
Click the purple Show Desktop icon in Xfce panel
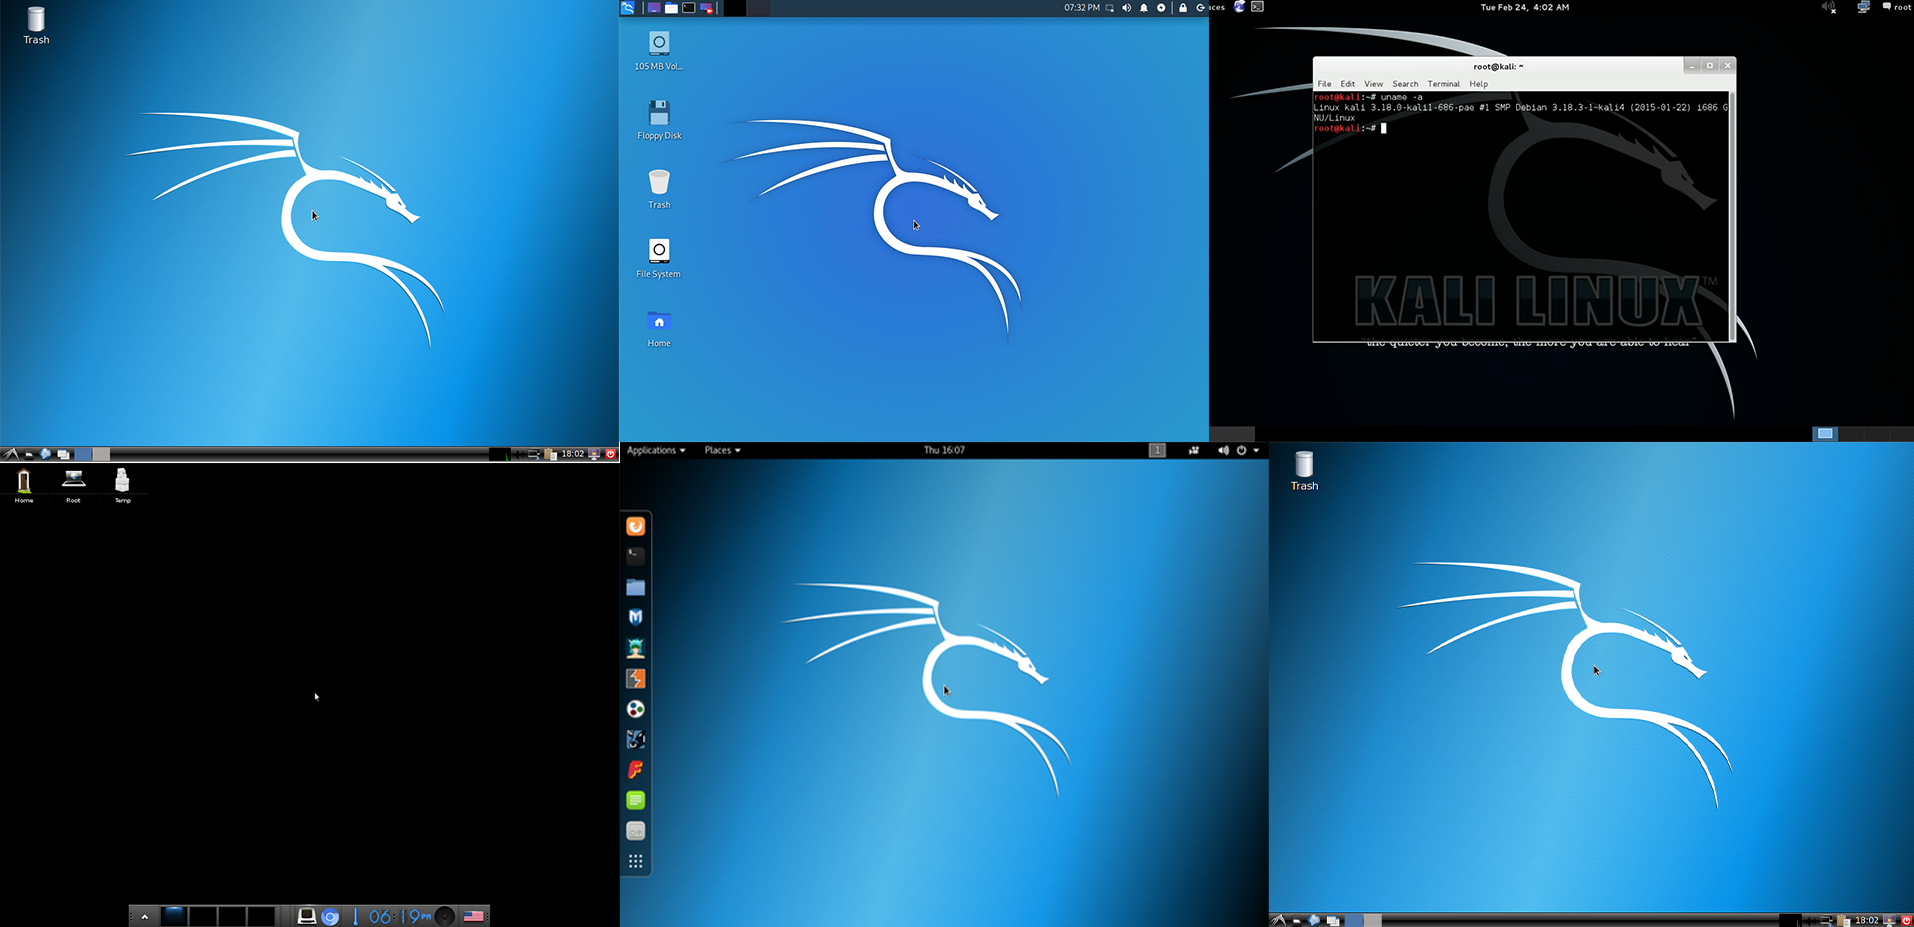pyautogui.click(x=653, y=8)
